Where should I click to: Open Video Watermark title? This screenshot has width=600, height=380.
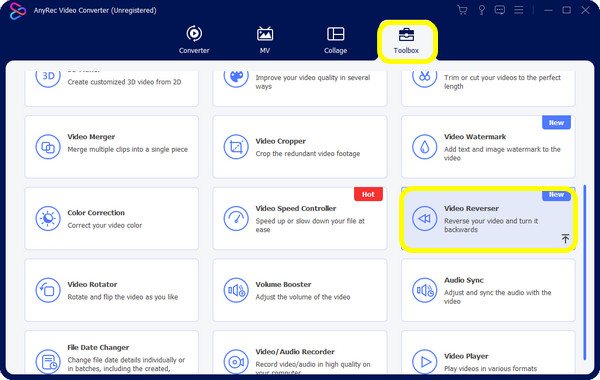[x=475, y=137]
